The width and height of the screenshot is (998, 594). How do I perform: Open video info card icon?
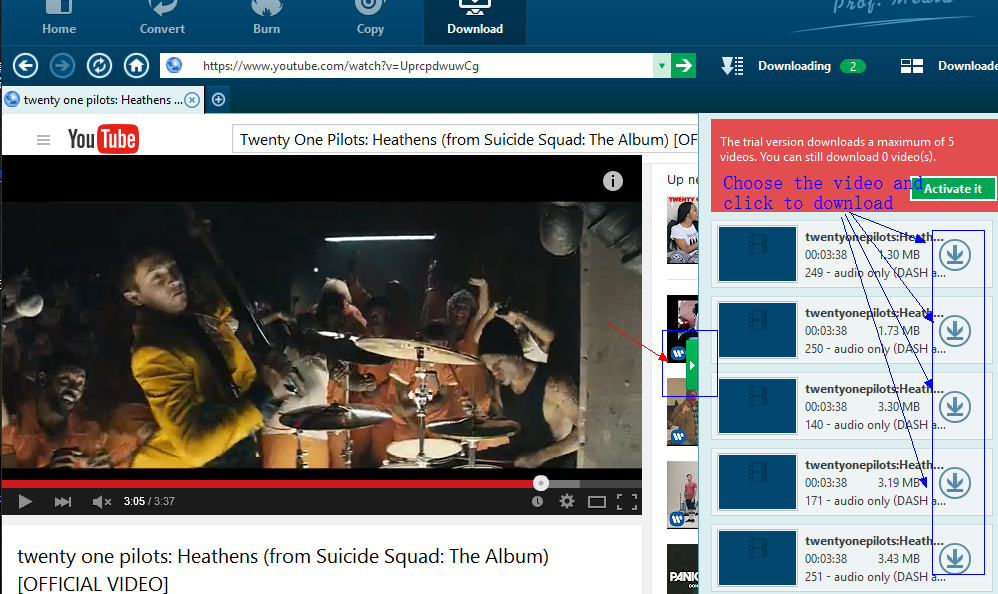click(x=613, y=181)
